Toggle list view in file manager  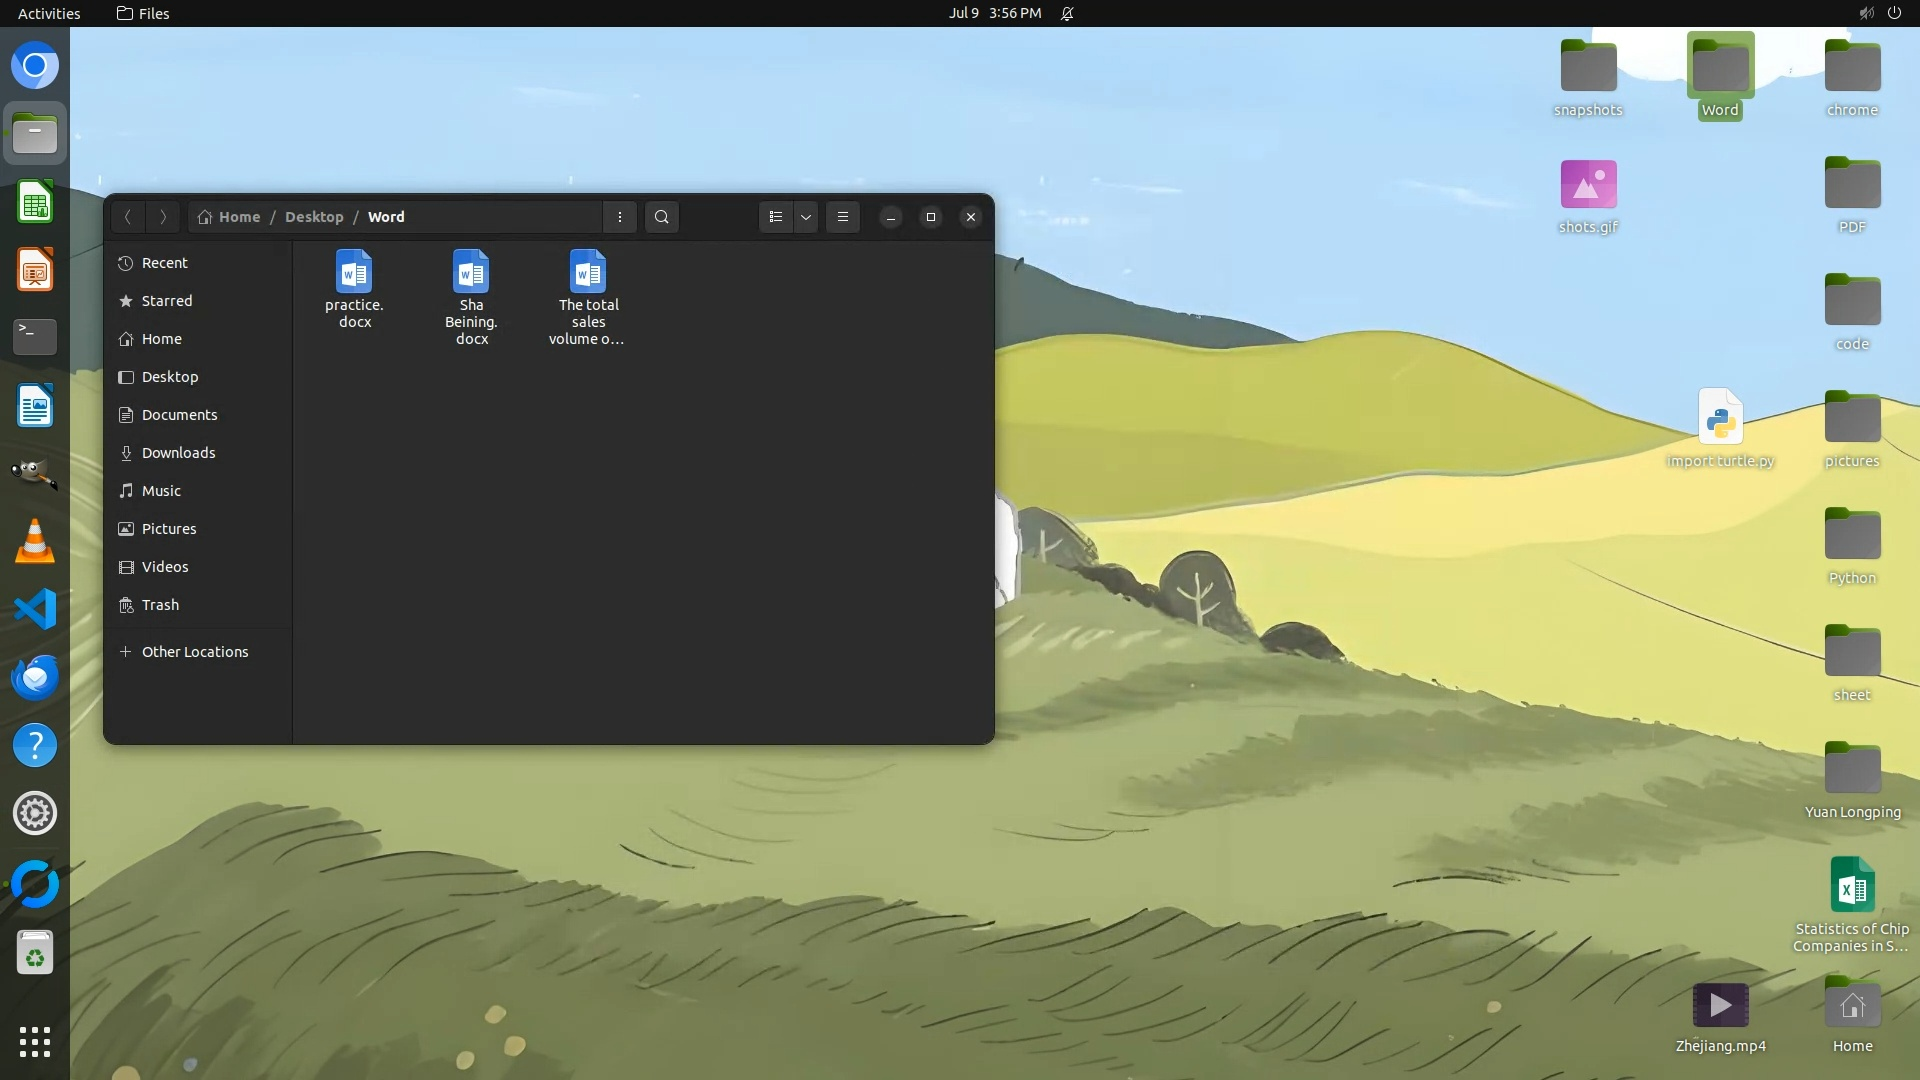(776, 217)
